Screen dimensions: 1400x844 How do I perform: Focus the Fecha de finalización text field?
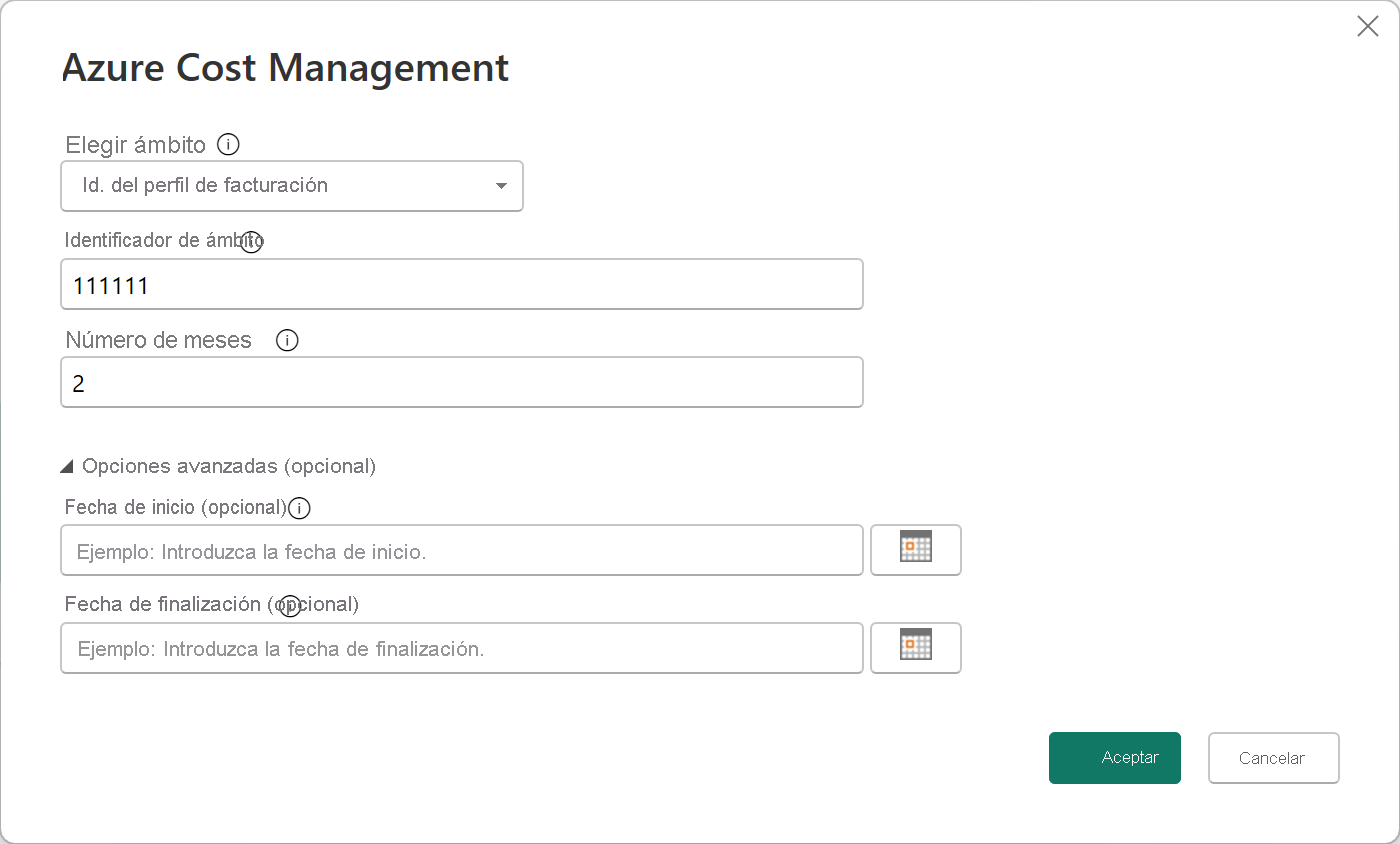[462, 648]
